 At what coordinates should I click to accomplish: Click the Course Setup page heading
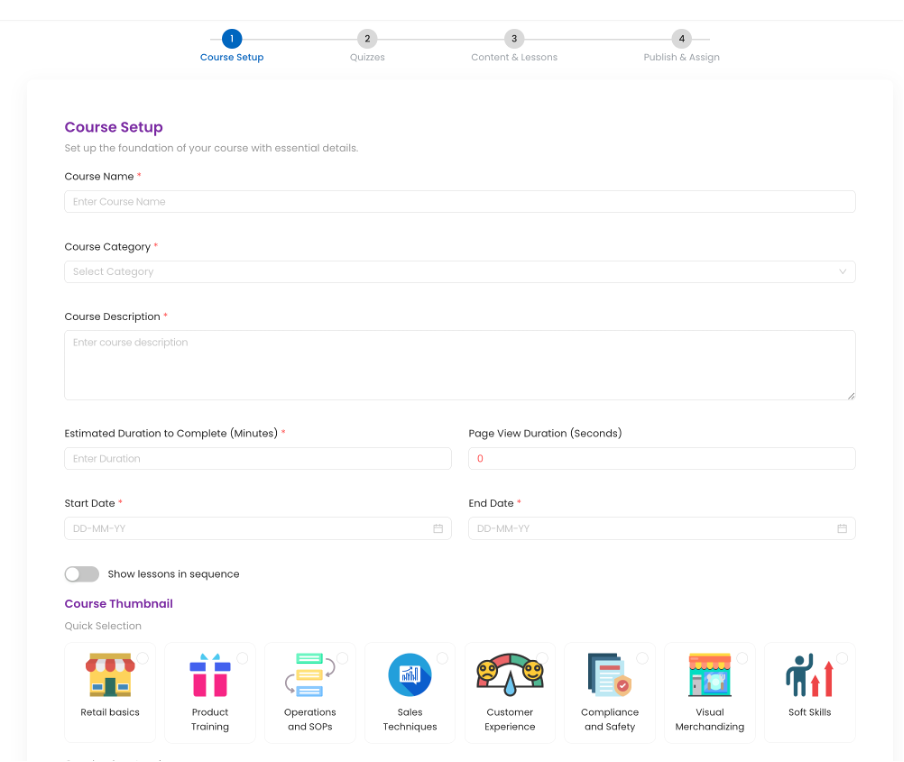[114, 127]
